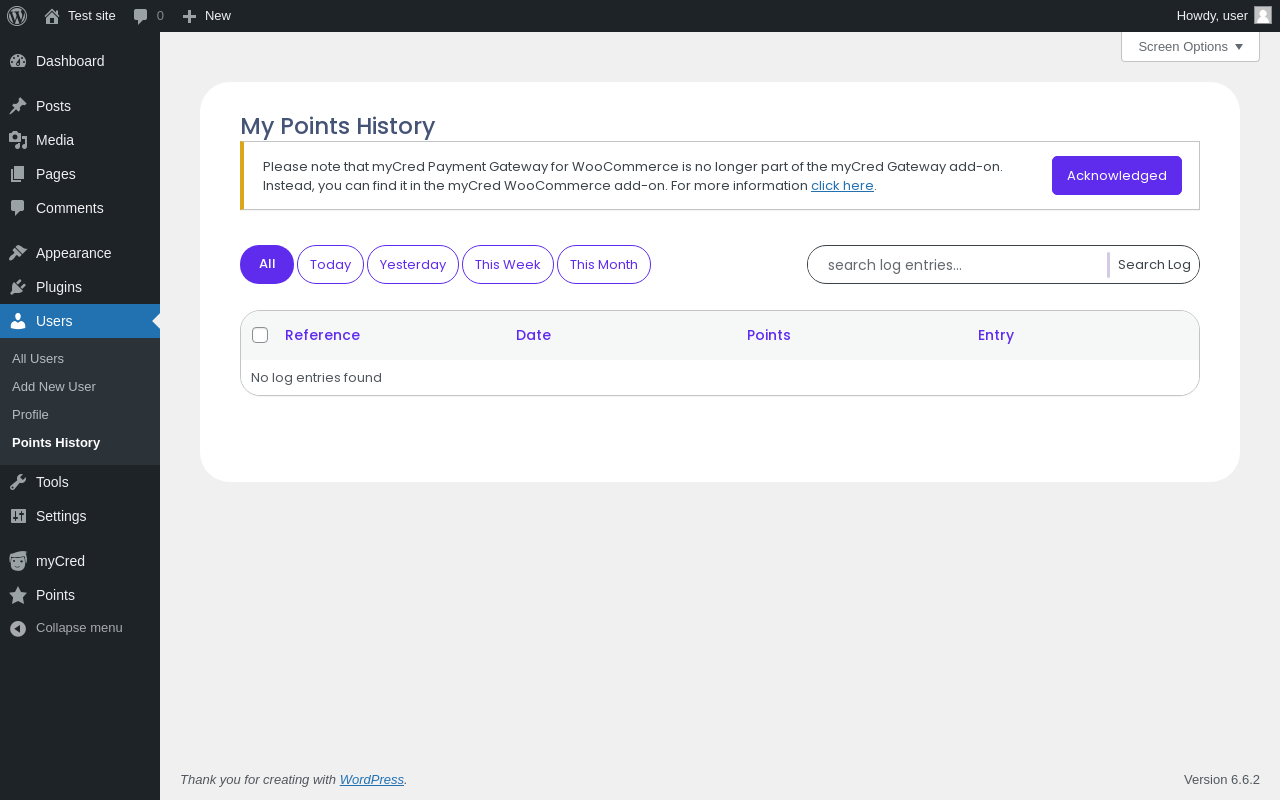Open Add New User submenu item
The image size is (1280, 800).
point(54,387)
